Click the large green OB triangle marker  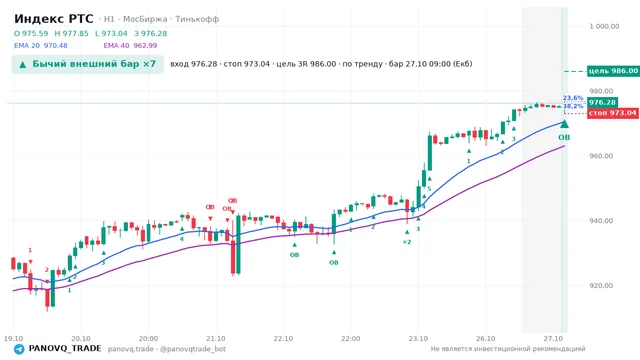coord(564,124)
